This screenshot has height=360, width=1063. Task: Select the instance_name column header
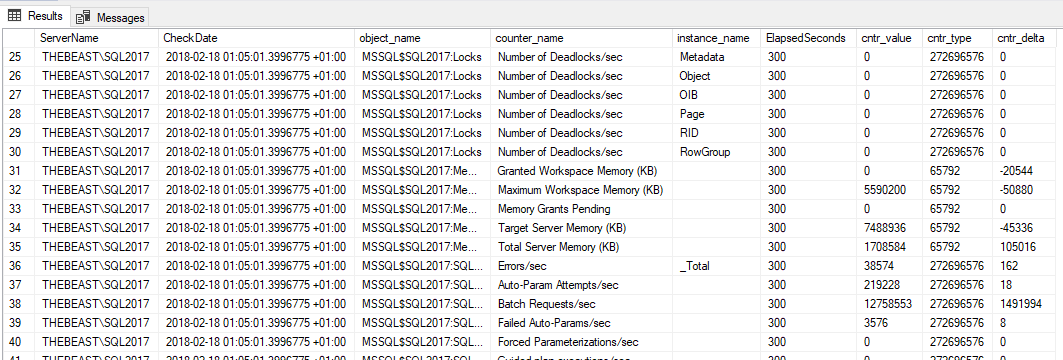point(717,38)
